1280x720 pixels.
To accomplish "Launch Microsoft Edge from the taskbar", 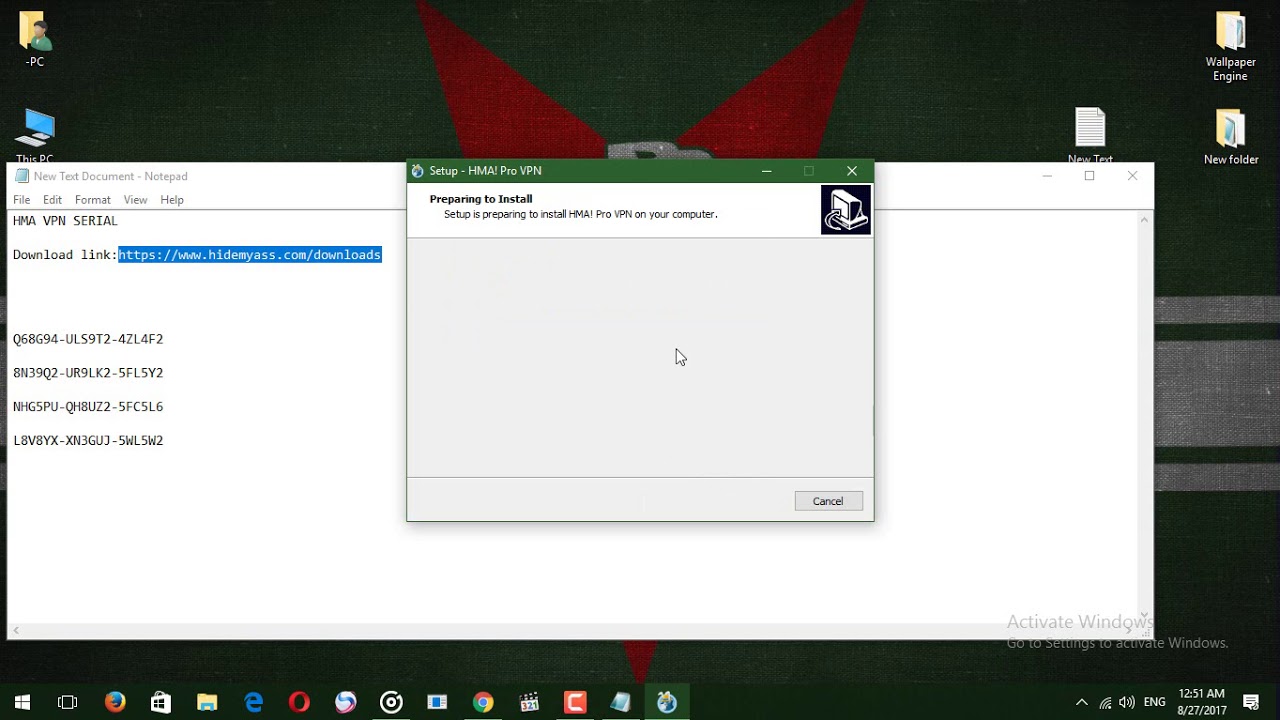I will coord(253,703).
